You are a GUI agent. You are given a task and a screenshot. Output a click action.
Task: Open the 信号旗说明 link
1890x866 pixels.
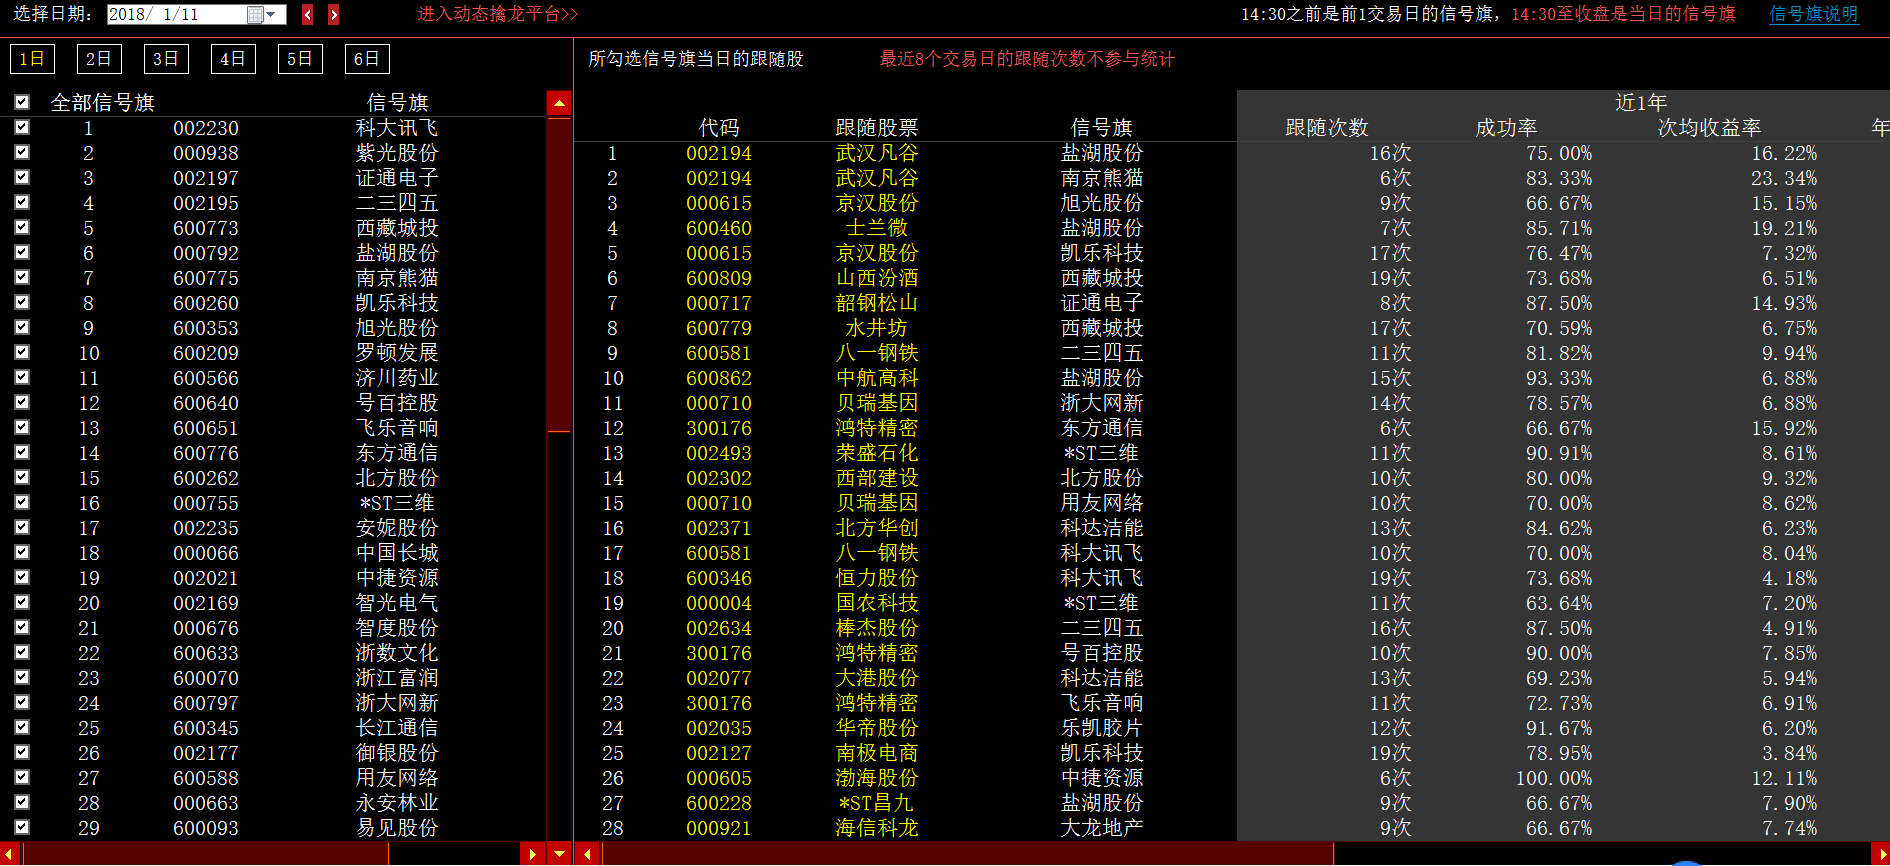[x=1813, y=14]
